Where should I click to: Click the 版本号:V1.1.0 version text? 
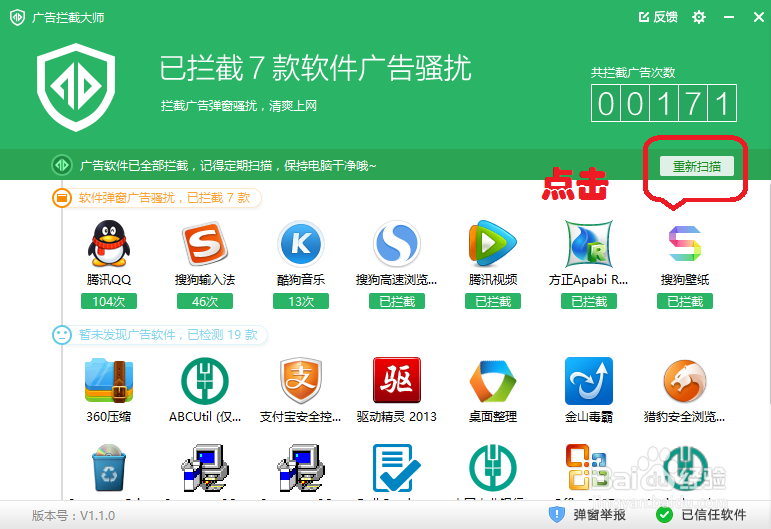[73, 515]
